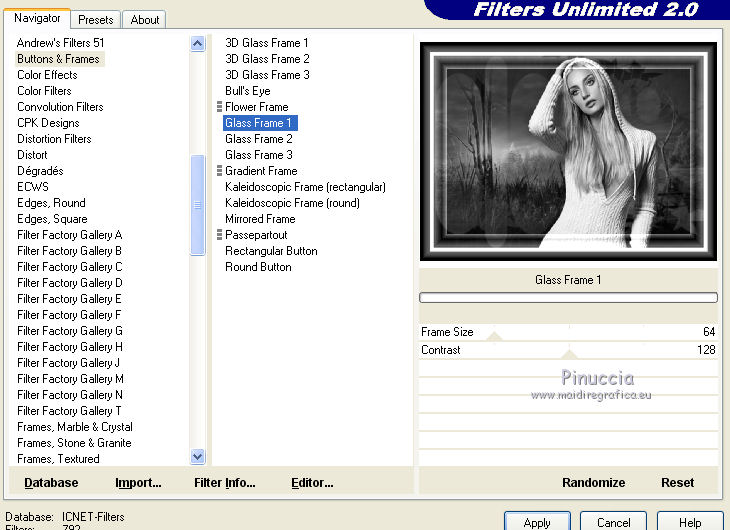
Task: Cancel the Filters Unlimited dialog
Action: (614, 522)
